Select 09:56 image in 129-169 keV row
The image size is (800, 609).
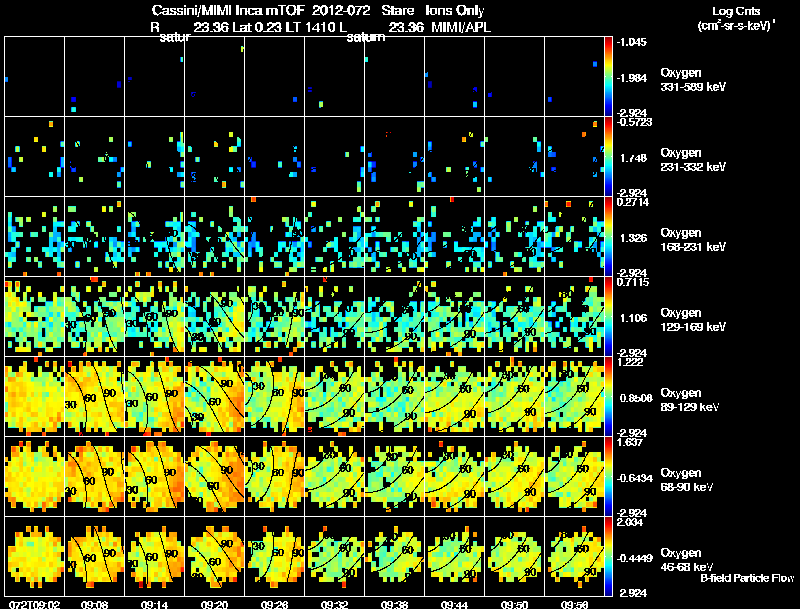pos(574,316)
